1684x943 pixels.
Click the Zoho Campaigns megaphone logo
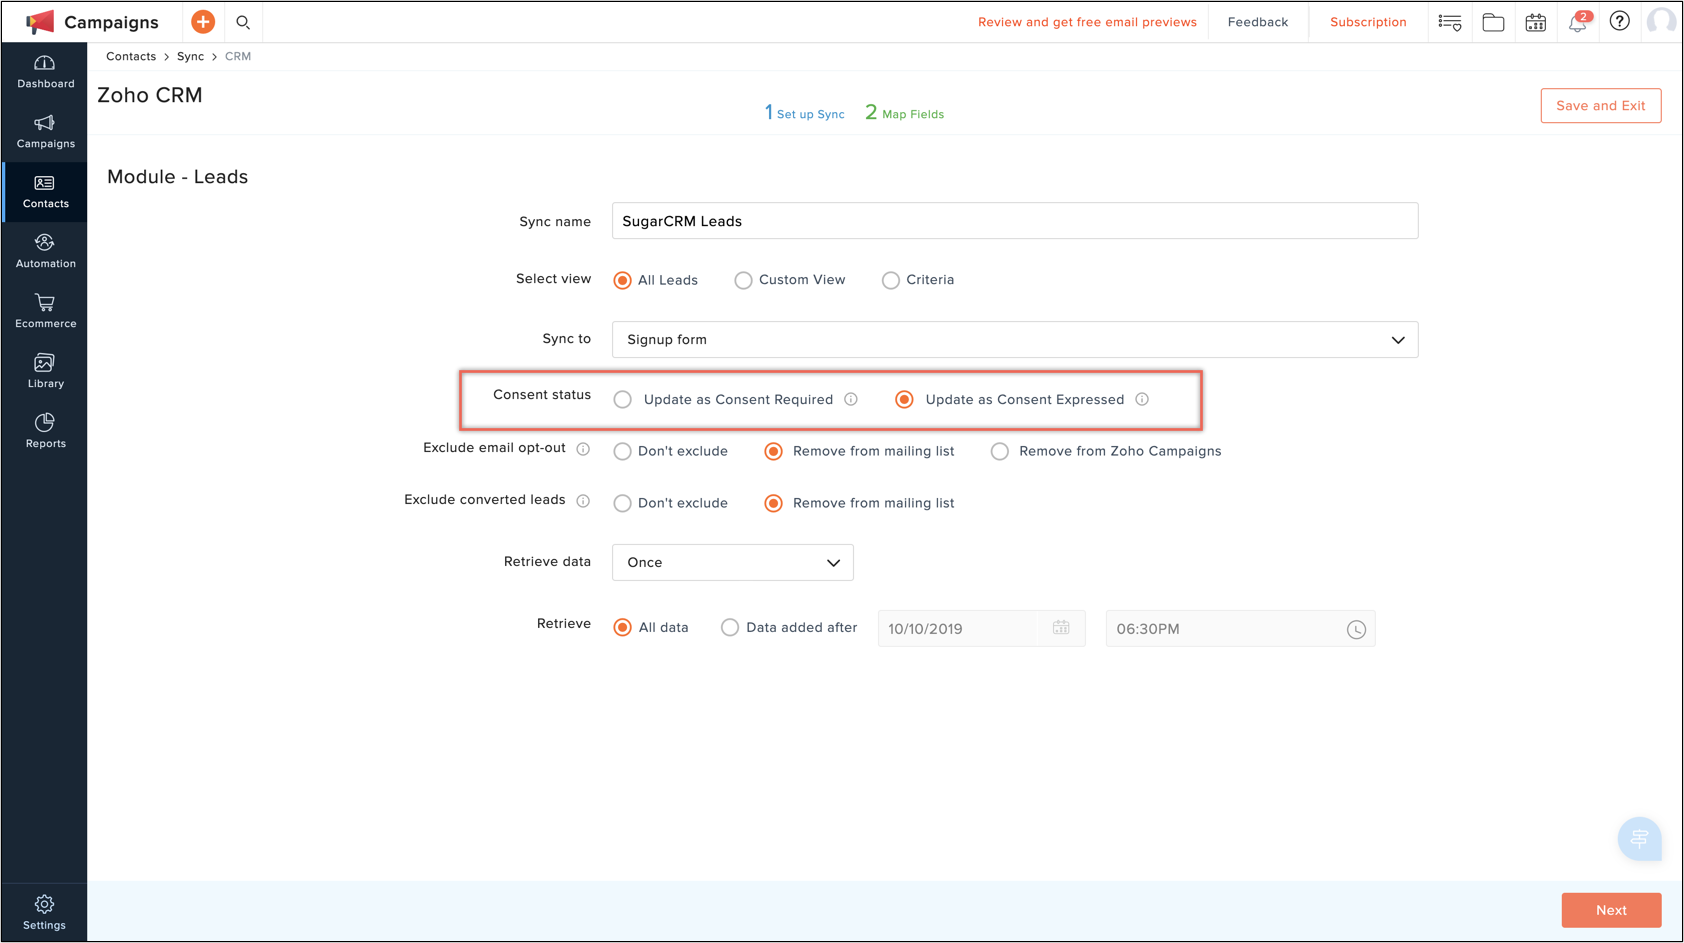click(40, 22)
